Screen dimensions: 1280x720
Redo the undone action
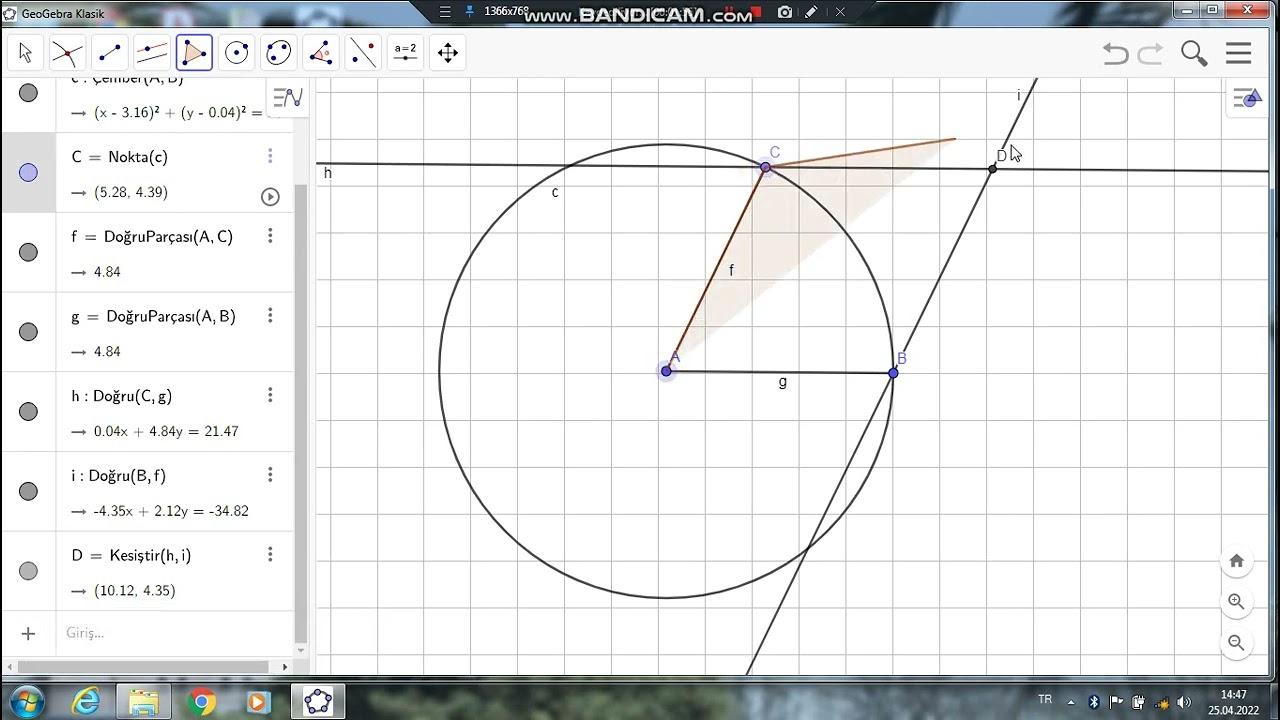[x=1151, y=54]
